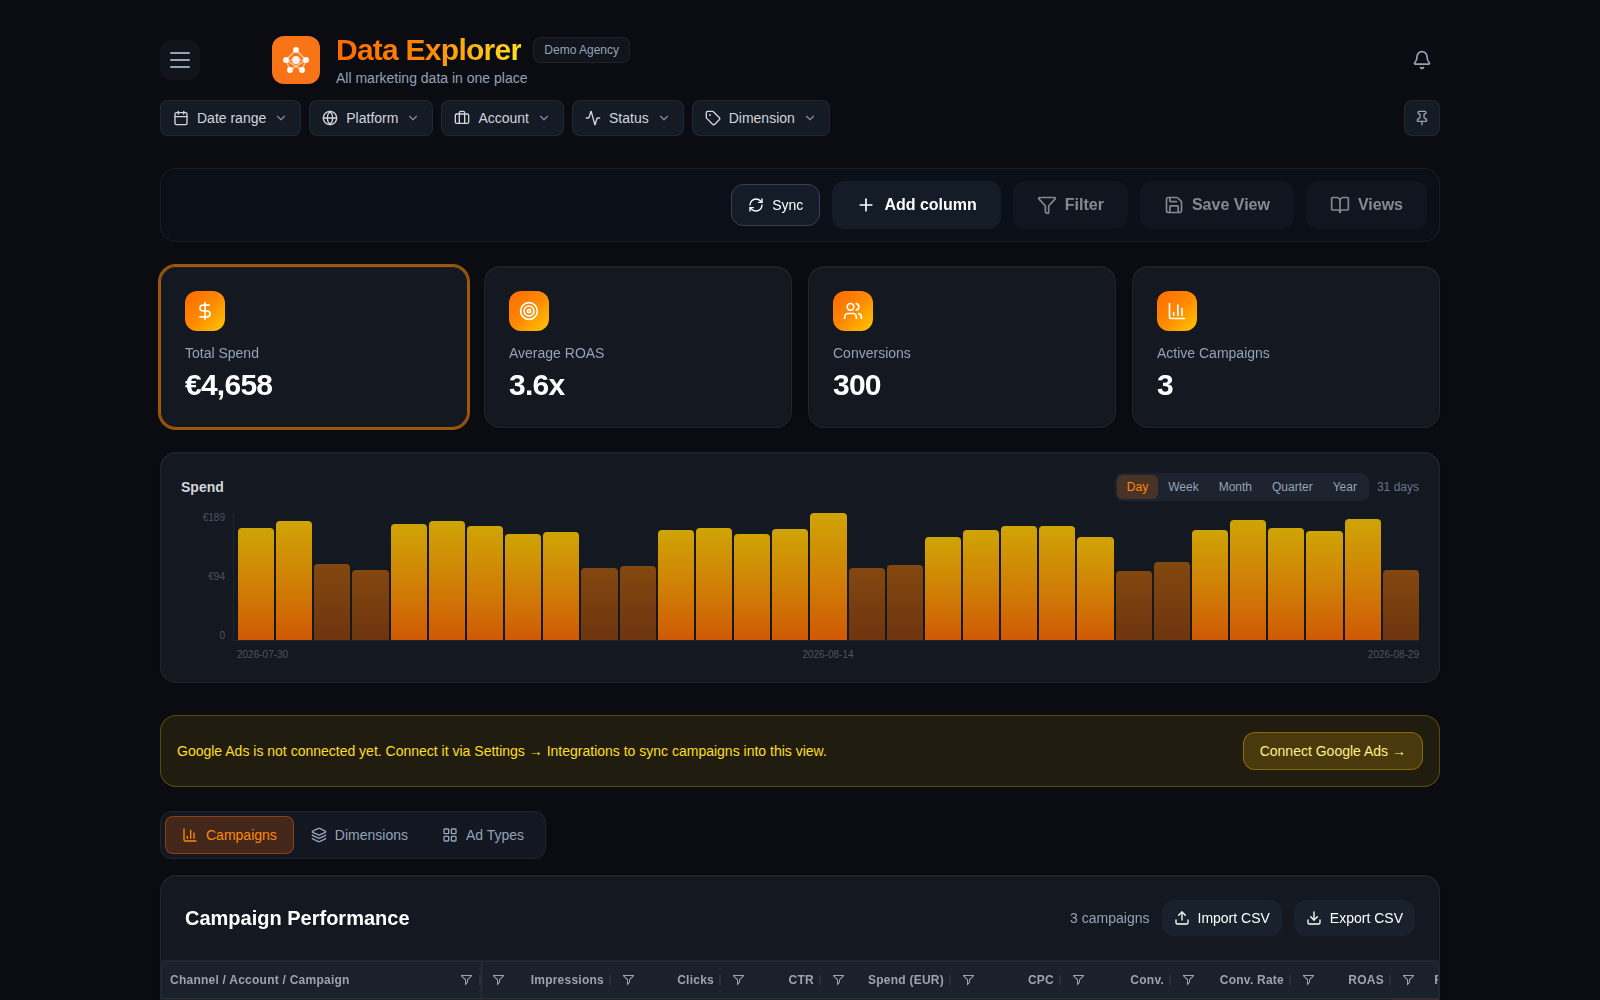The width and height of the screenshot is (1600, 1000).
Task: Open the filter icon for Conv. column
Action: click(x=1188, y=980)
